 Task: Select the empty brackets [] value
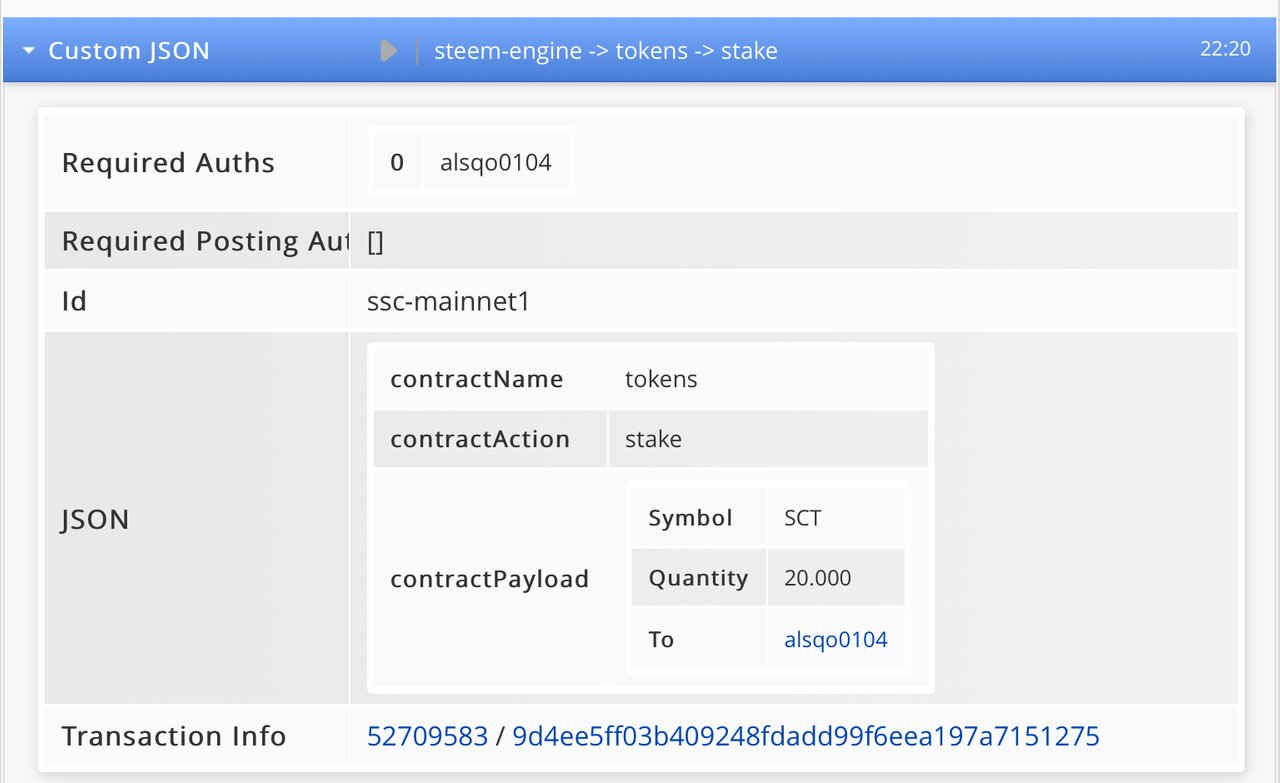click(375, 242)
